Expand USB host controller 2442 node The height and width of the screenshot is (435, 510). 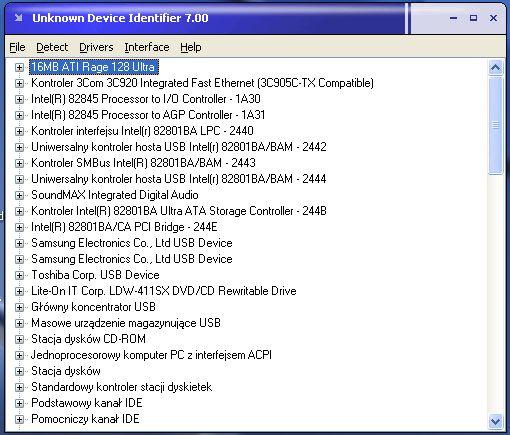coord(19,147)
